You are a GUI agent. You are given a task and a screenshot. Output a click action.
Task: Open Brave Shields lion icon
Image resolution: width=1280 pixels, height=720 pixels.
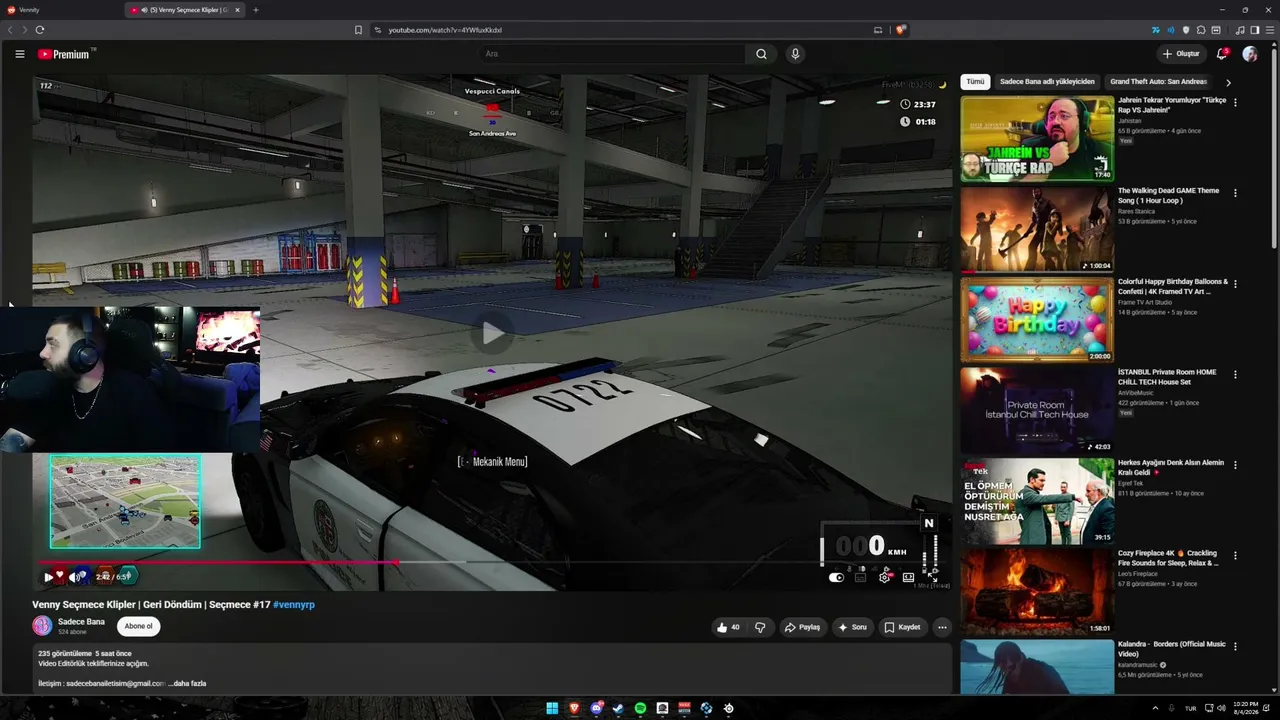pos(900,30)
